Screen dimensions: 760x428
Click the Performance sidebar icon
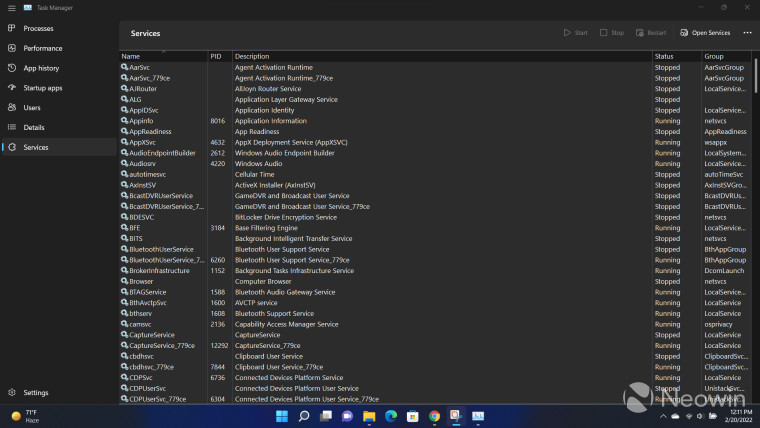pos(12,48)
